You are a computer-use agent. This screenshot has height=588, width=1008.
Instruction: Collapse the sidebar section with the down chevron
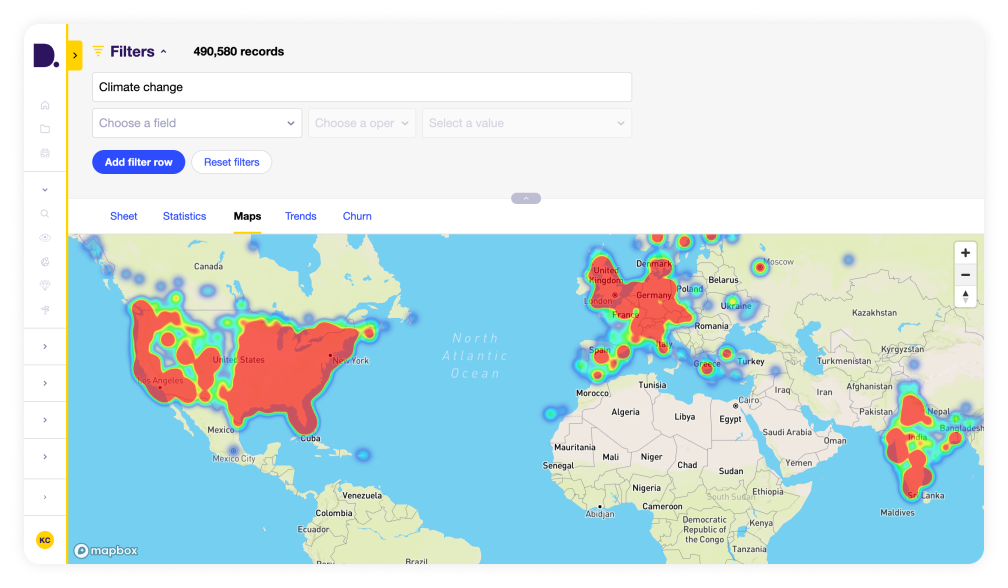[45, 190]
